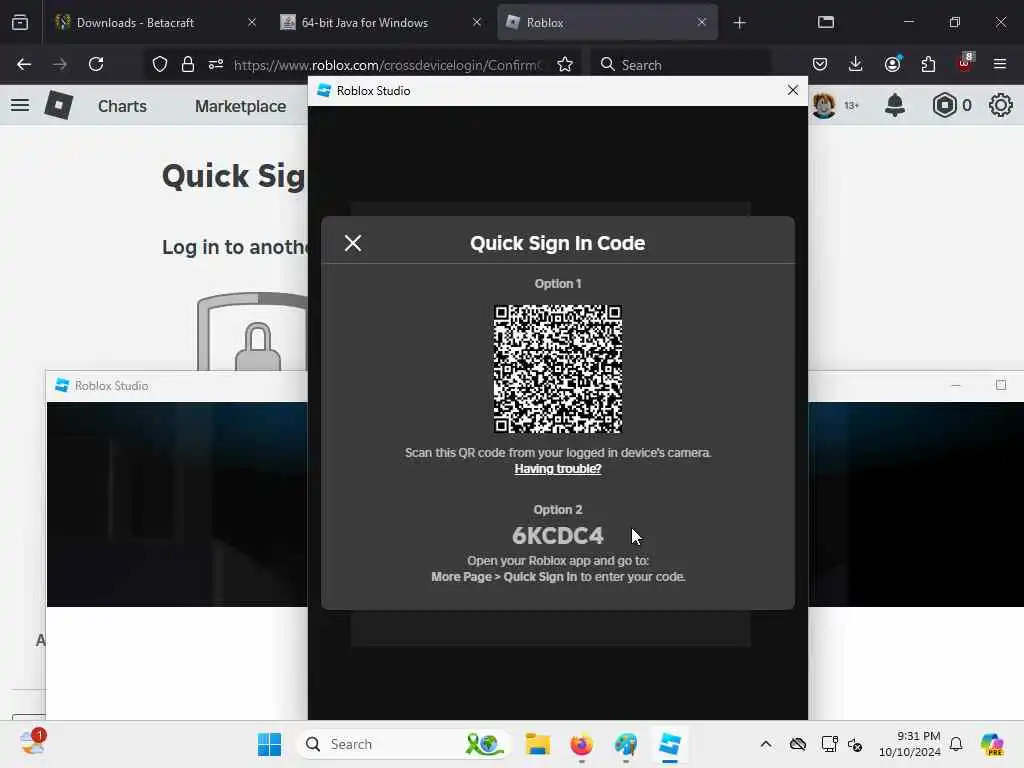Close the Roblox Studio login window

point(793,90)
